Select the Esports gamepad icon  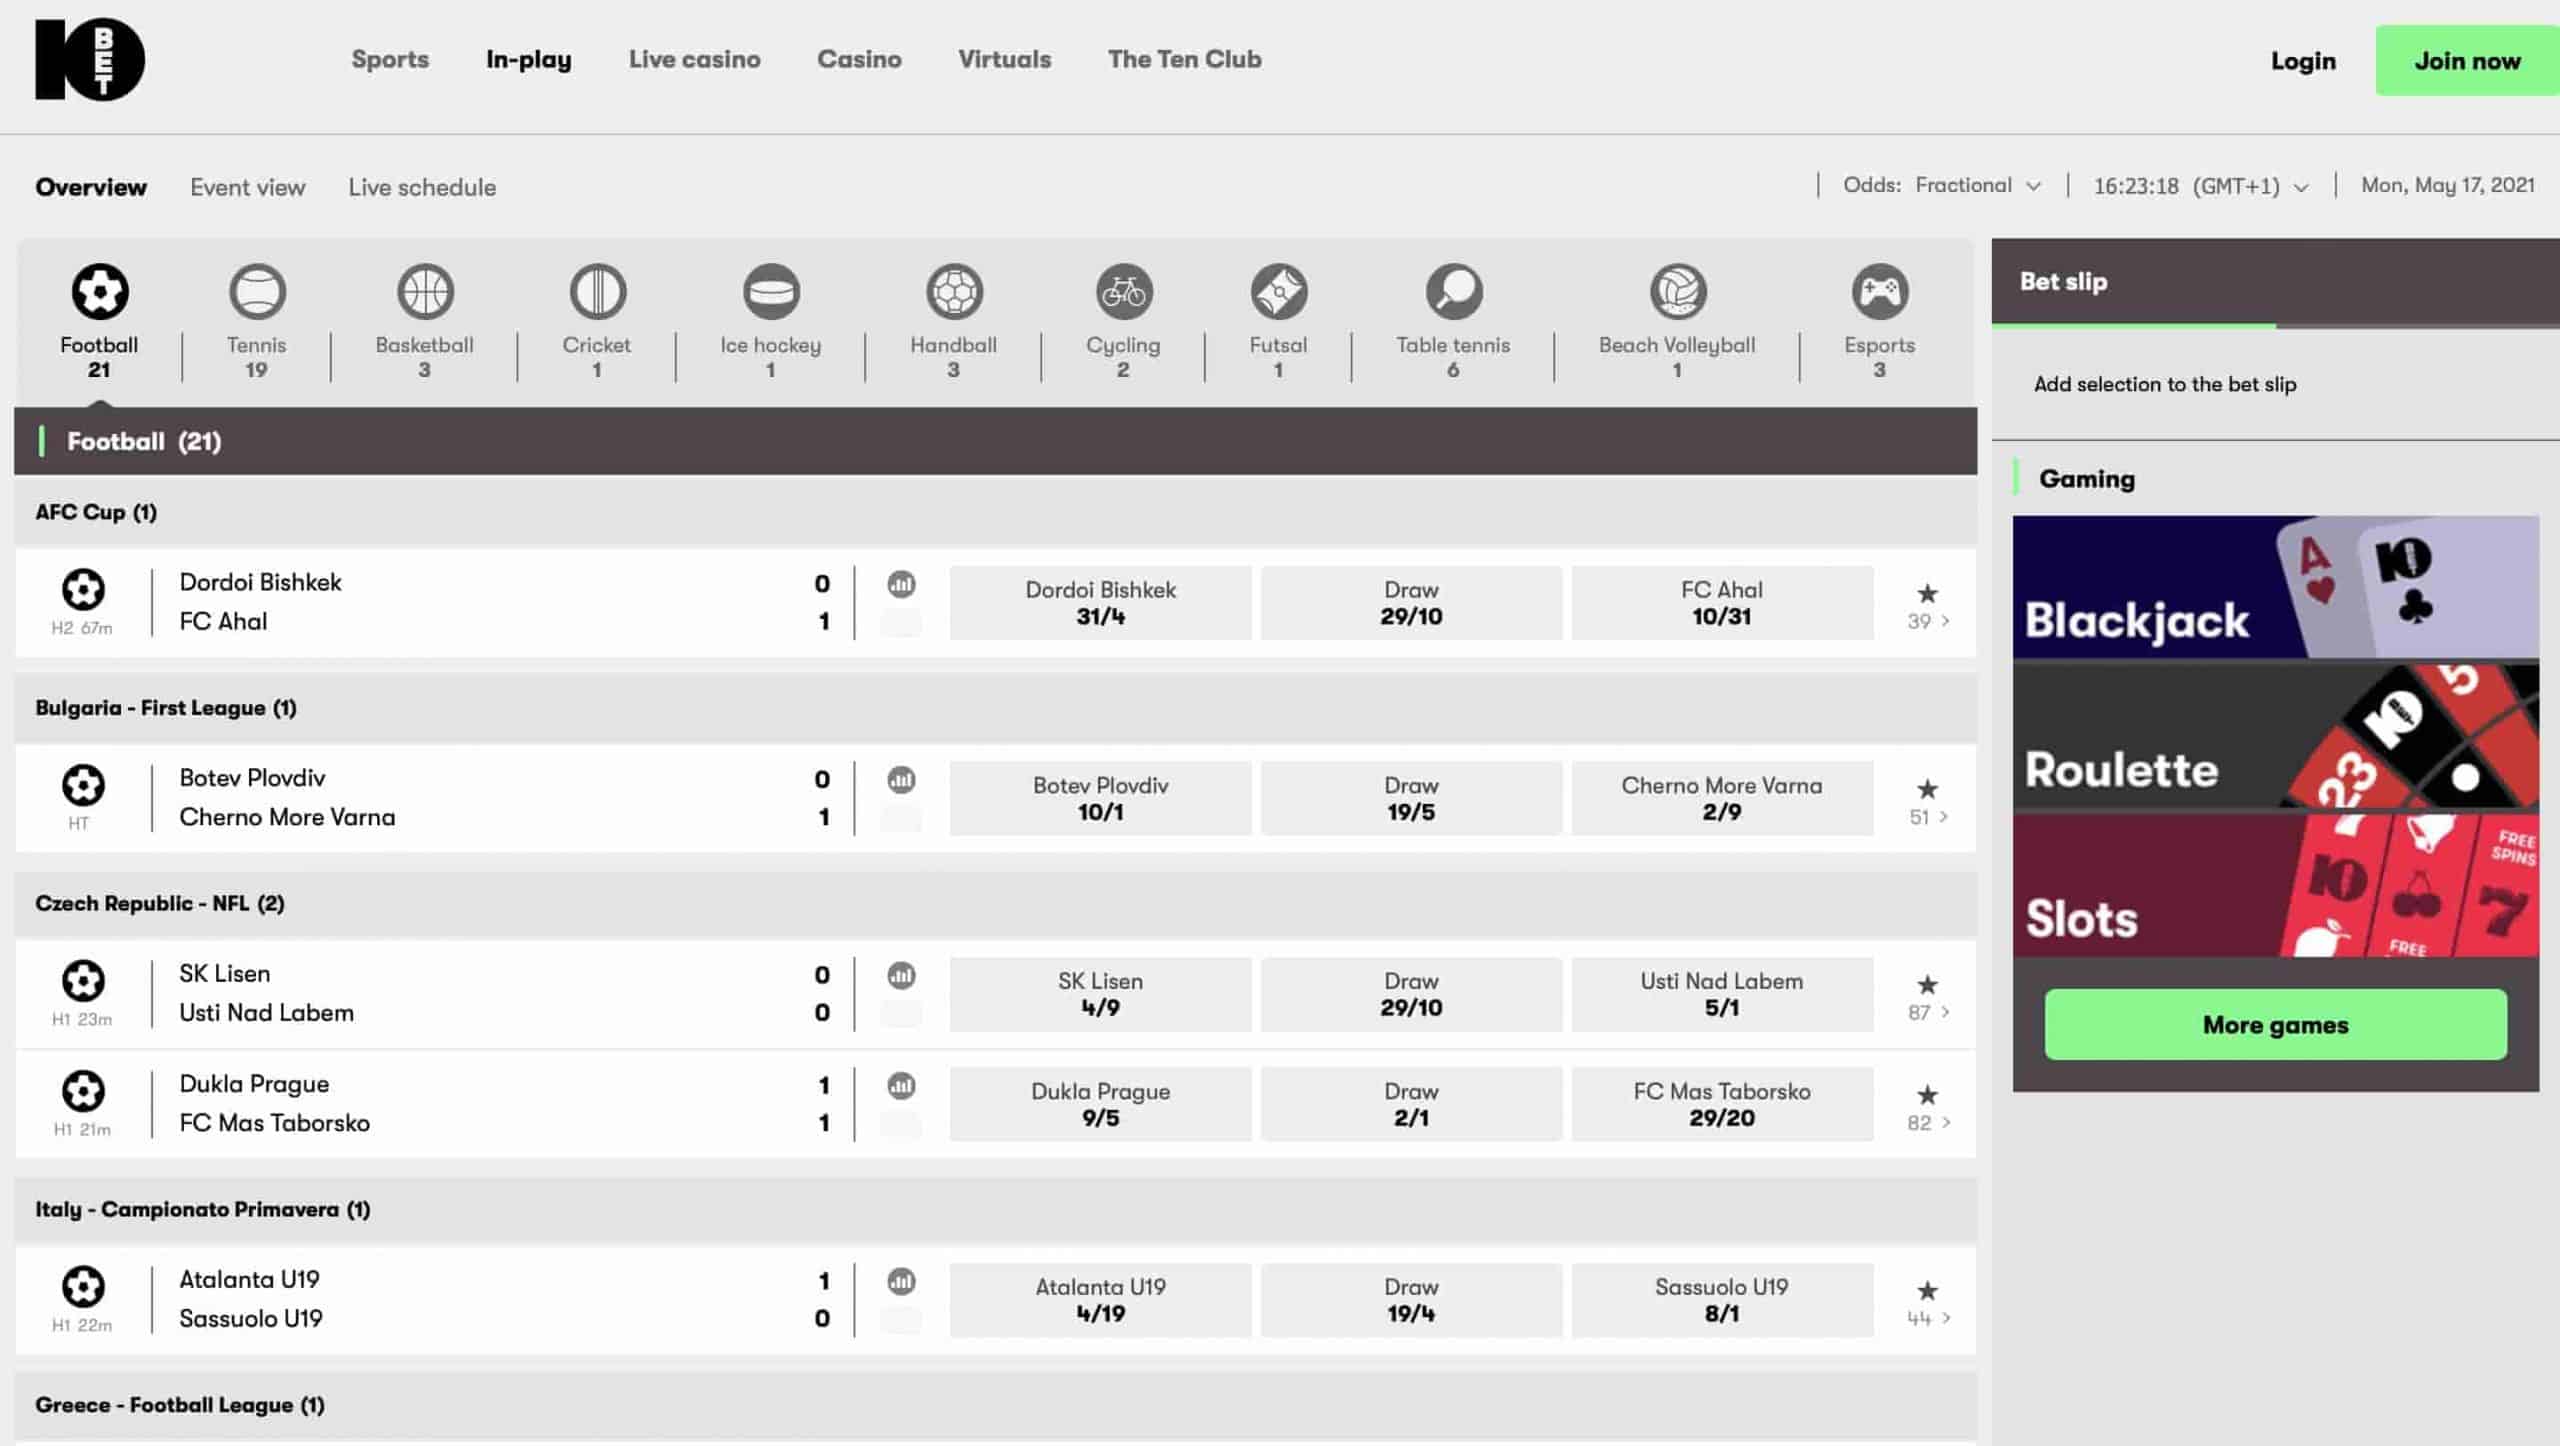[x=1879, y=292]
